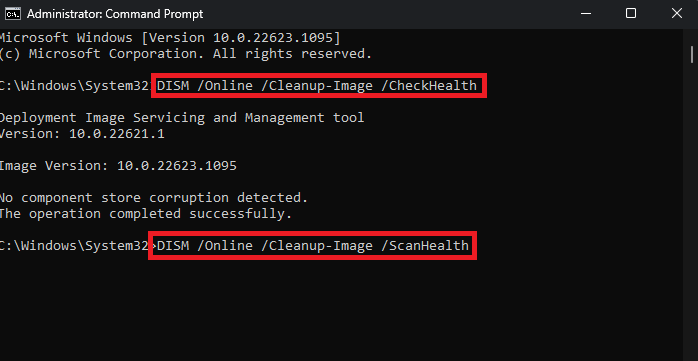Click the highlighted DISM /ScanHealth command

click(313, 245)
